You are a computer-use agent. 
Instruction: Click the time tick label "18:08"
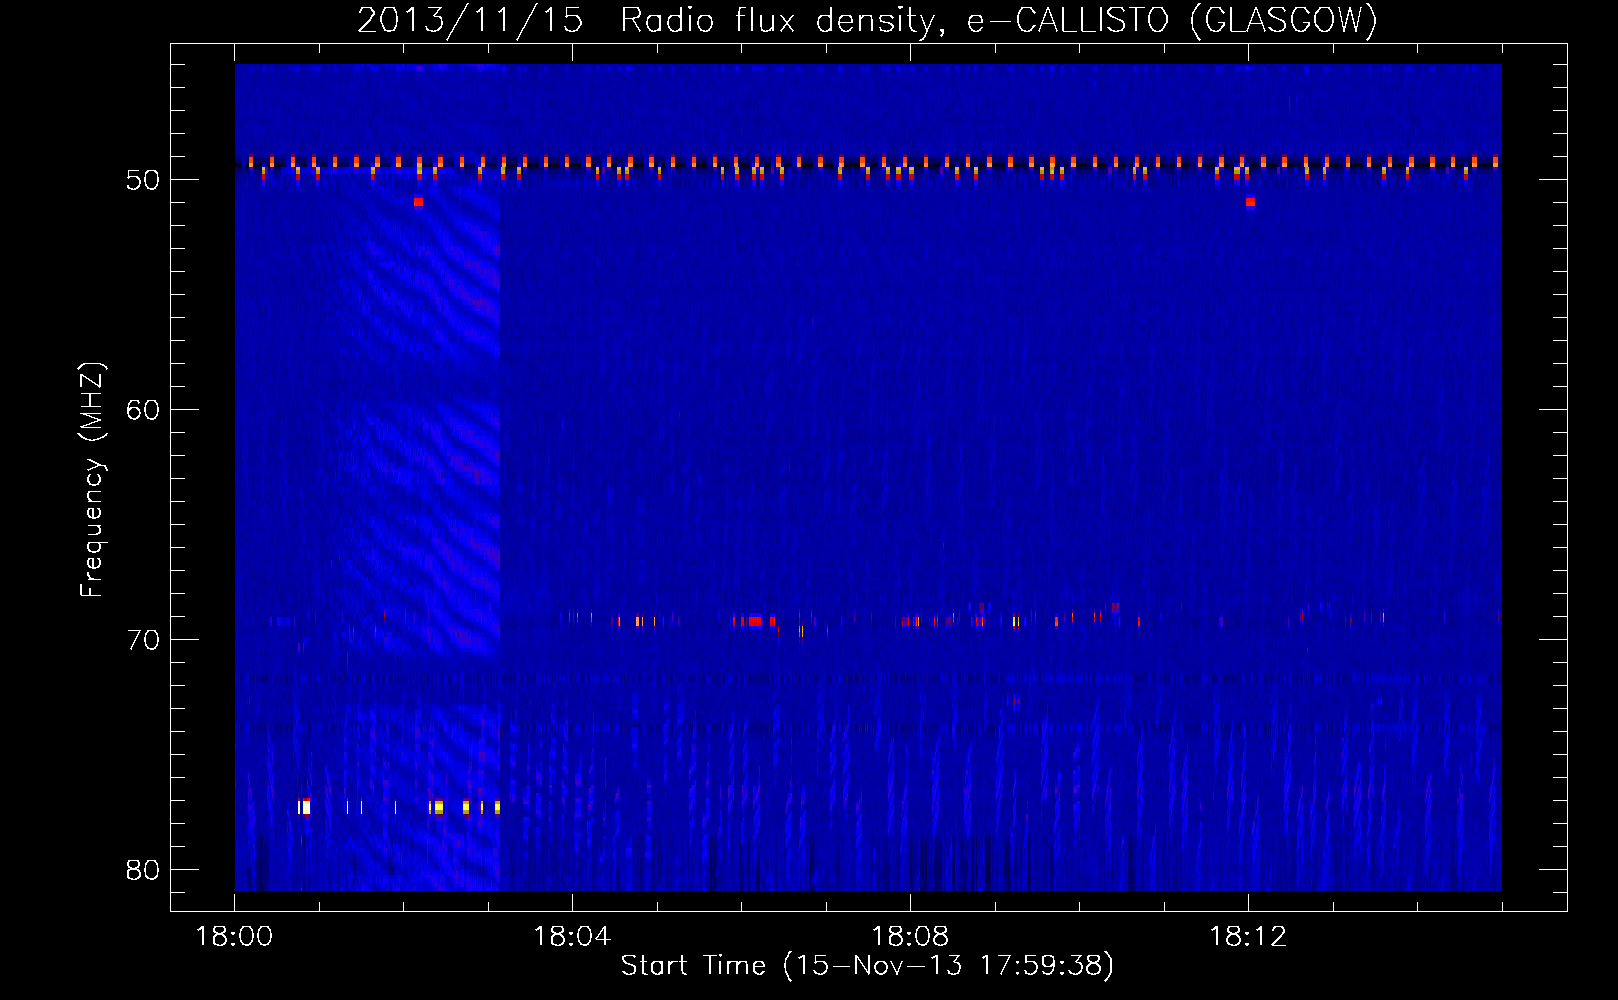tap(910, 937)
